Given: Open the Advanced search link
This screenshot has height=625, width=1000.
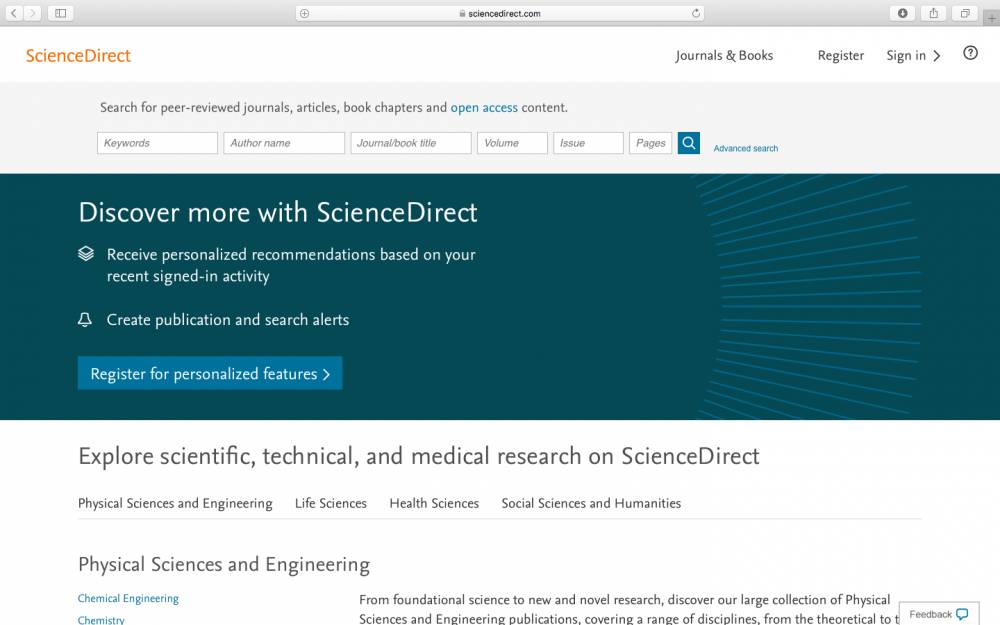Looking at the screenshot, I should 746,148.
